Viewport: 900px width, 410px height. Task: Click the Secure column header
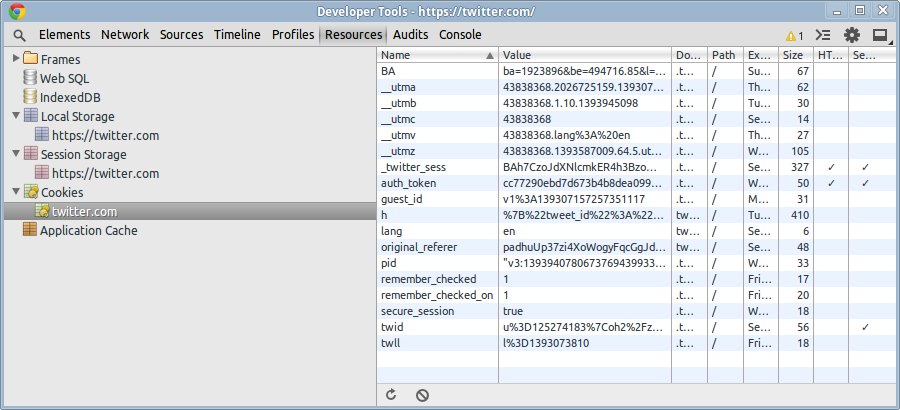[874, 55]
